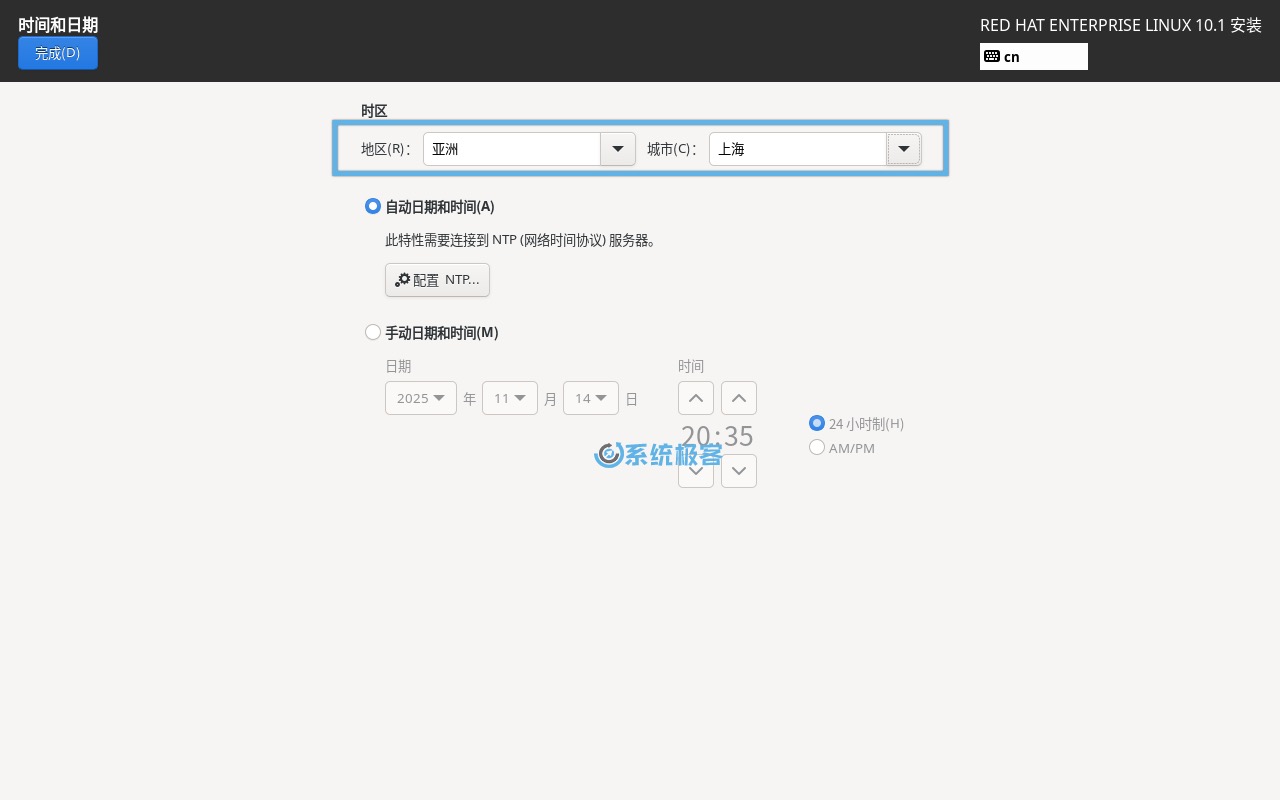Open the 地区 region dropdown arrow
Viewport: 1280px width, 800px height.
click(x=618, y=149)
